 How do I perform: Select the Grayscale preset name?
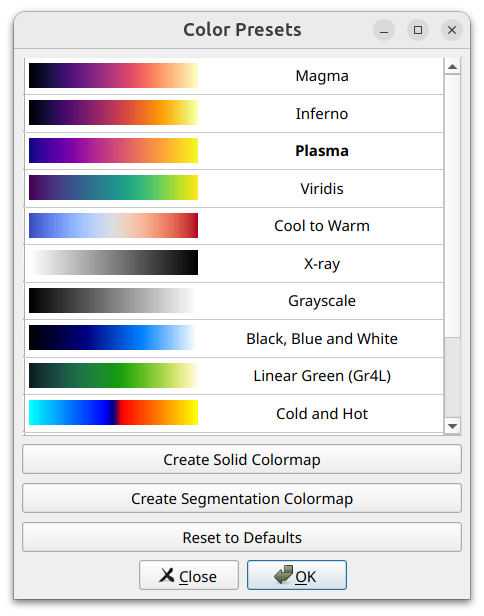(x=322, y=301)
